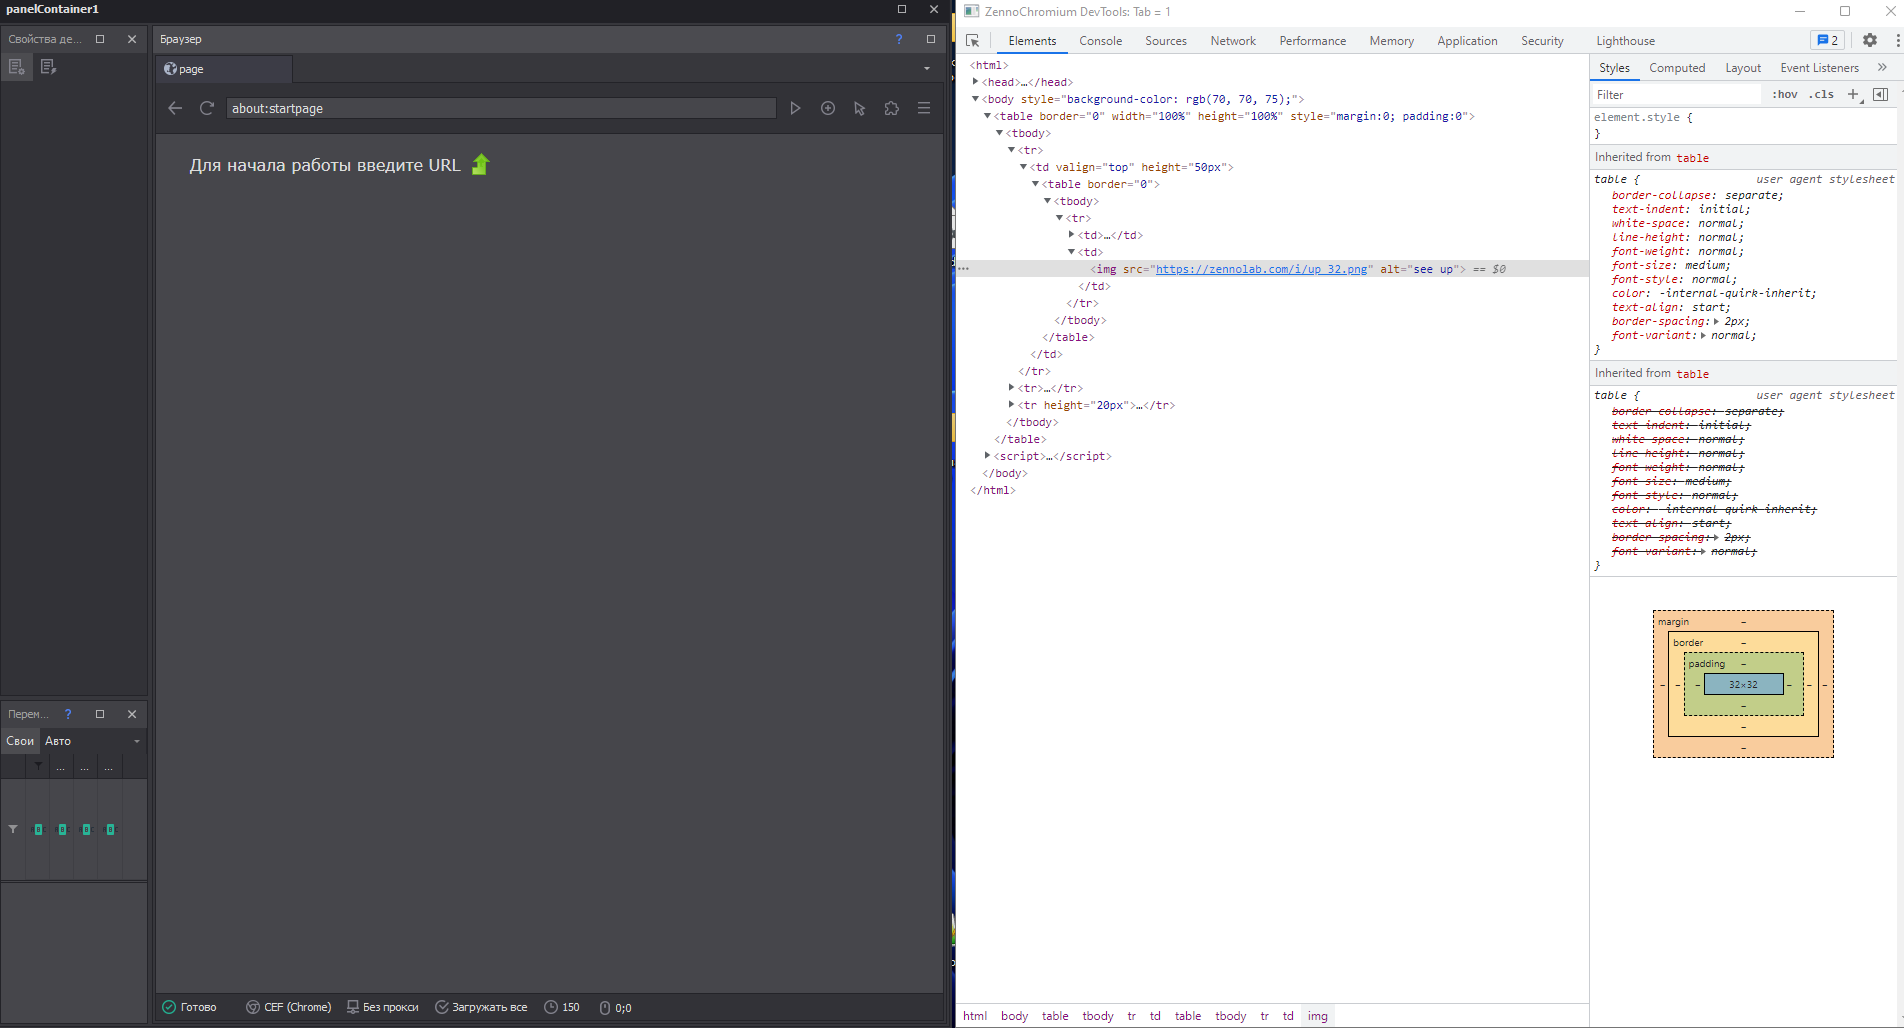Screen dimensions: 1904x1028
Task: Click the blue help question mark in Браузер panel
Action: (899, 39)
